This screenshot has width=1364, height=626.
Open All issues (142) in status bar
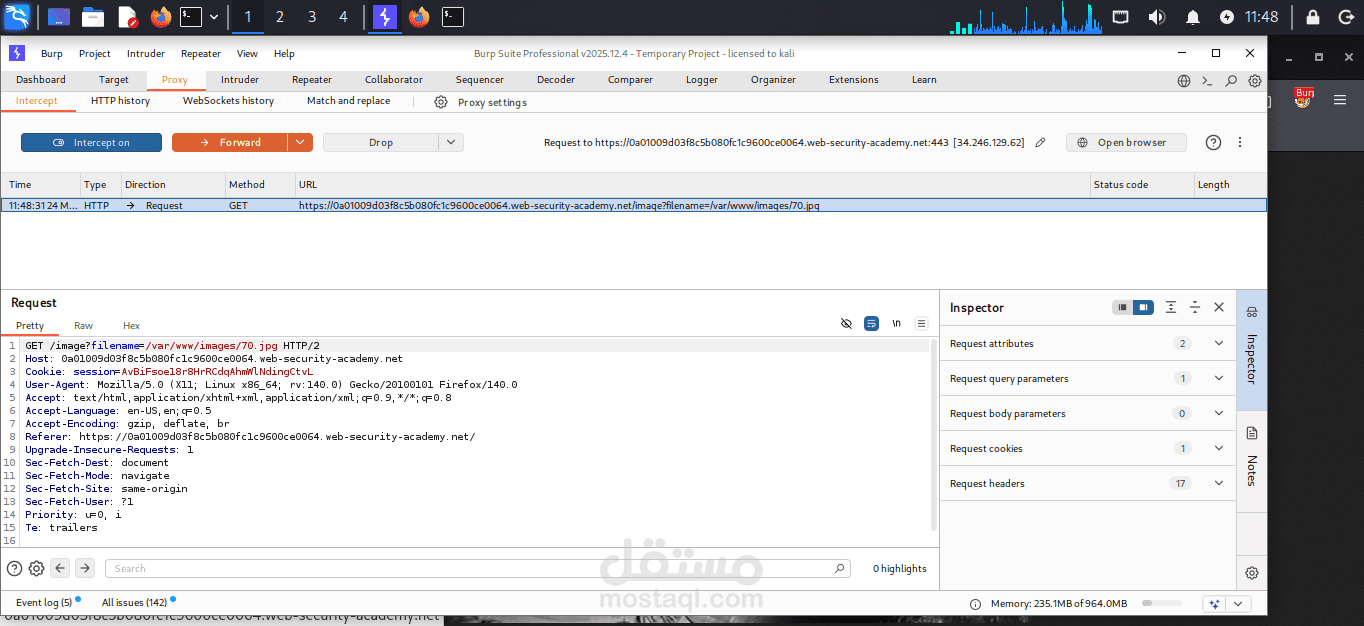point(134,603)
